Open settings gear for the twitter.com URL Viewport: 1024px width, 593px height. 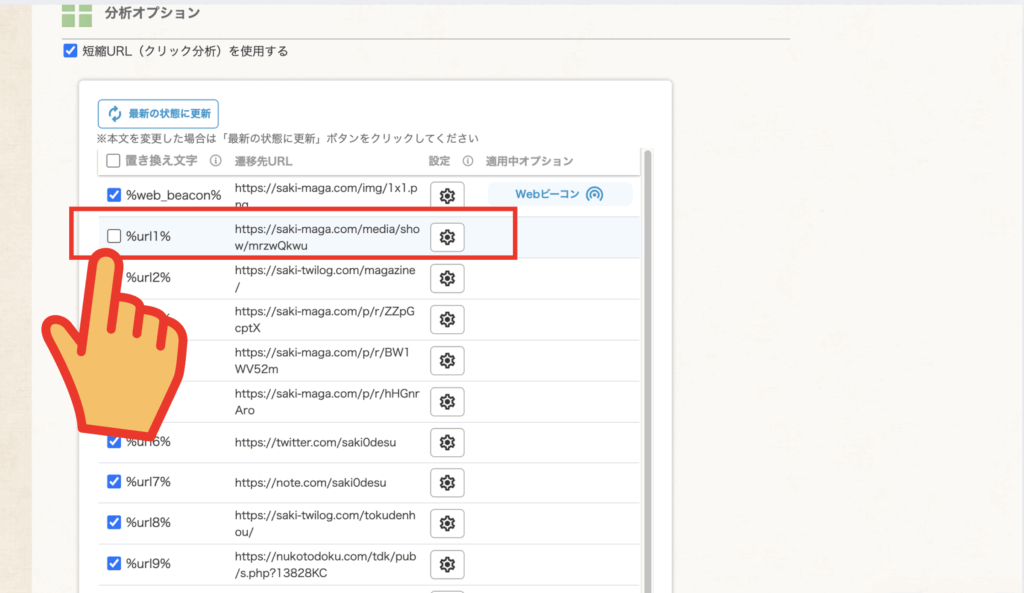pos(447,442)
